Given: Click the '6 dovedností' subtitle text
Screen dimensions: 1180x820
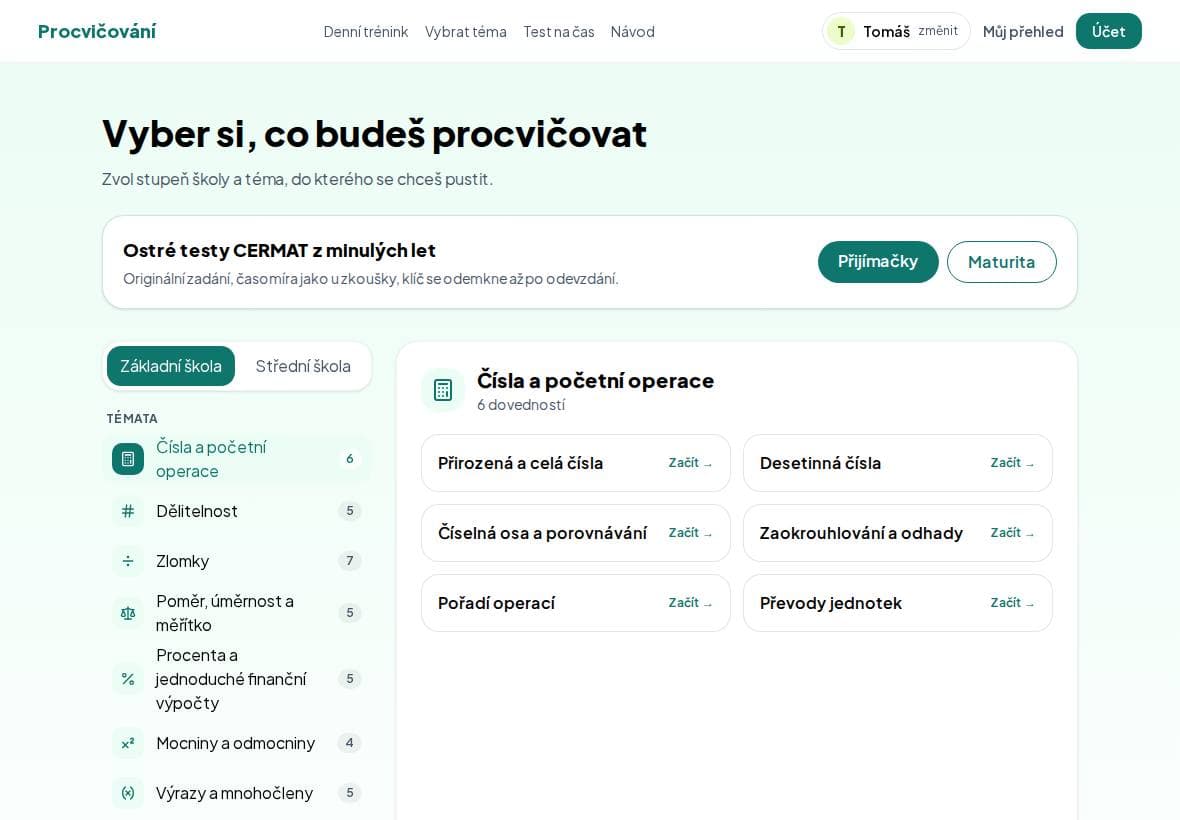Looking at the screenshot, I should click(x=521, y=405).
